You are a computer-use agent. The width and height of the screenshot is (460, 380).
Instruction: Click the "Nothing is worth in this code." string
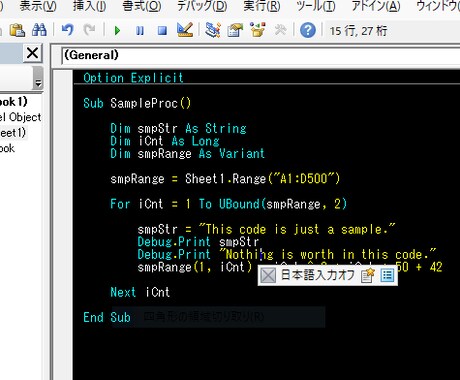[328, 254]
